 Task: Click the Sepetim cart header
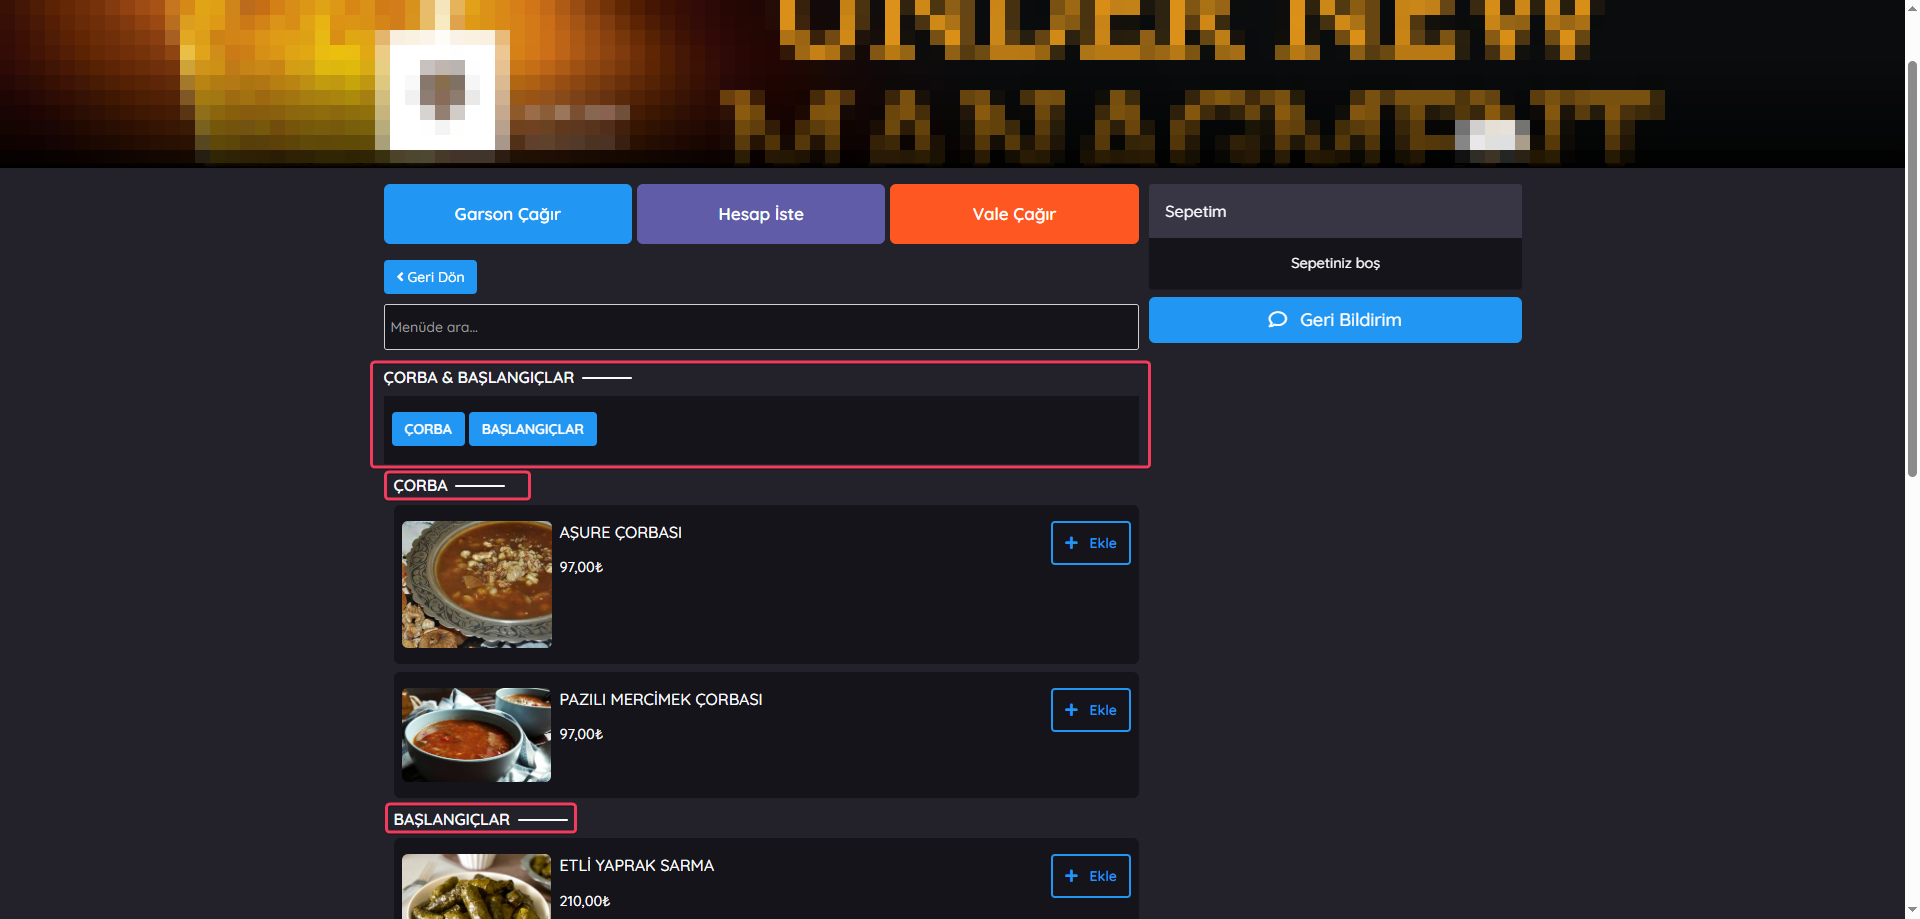pyautogui.click(x=1334, y=211)
